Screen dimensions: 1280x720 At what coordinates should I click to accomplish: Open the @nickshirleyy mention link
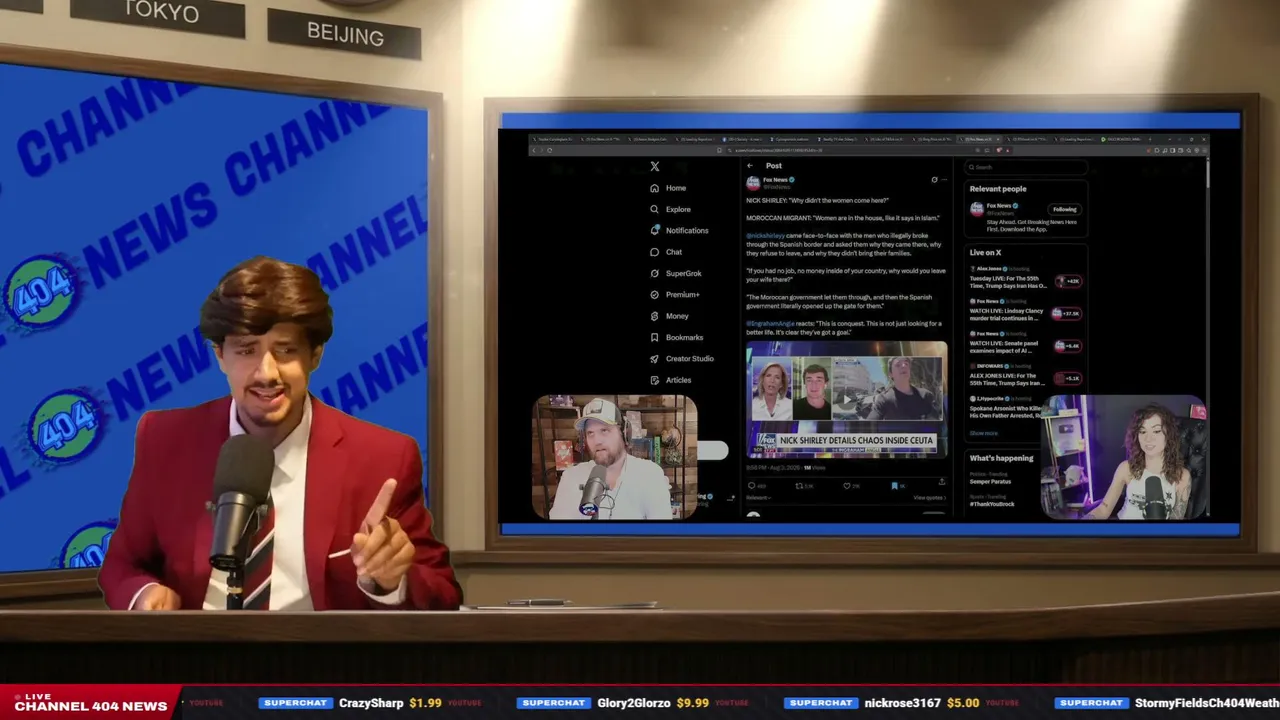click(765, 236)
